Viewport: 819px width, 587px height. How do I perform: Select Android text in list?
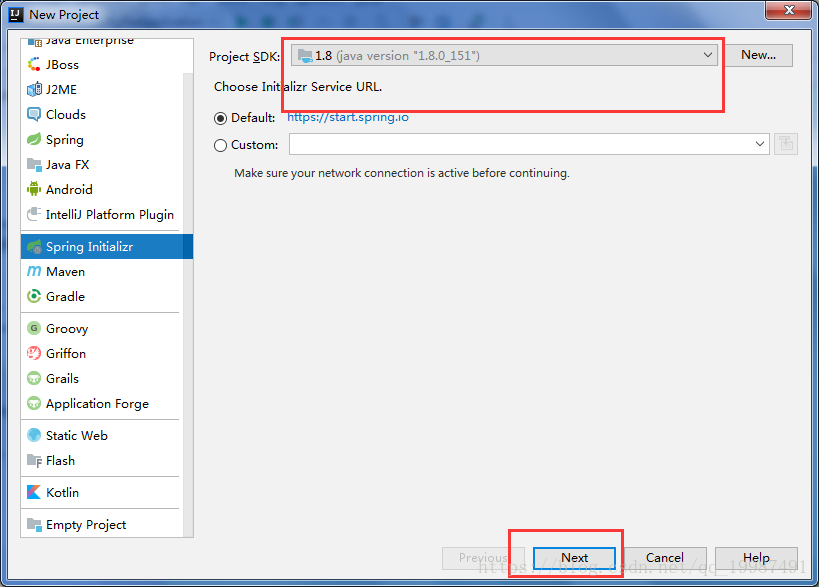click(x=69, y=190)
